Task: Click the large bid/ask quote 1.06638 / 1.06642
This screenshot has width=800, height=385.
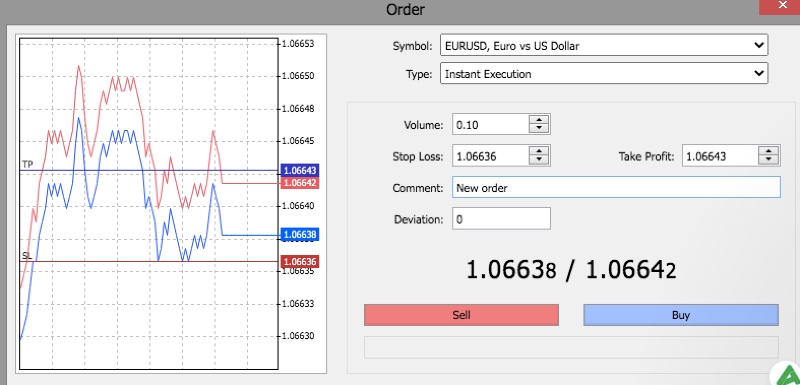Action: (571, 270)
